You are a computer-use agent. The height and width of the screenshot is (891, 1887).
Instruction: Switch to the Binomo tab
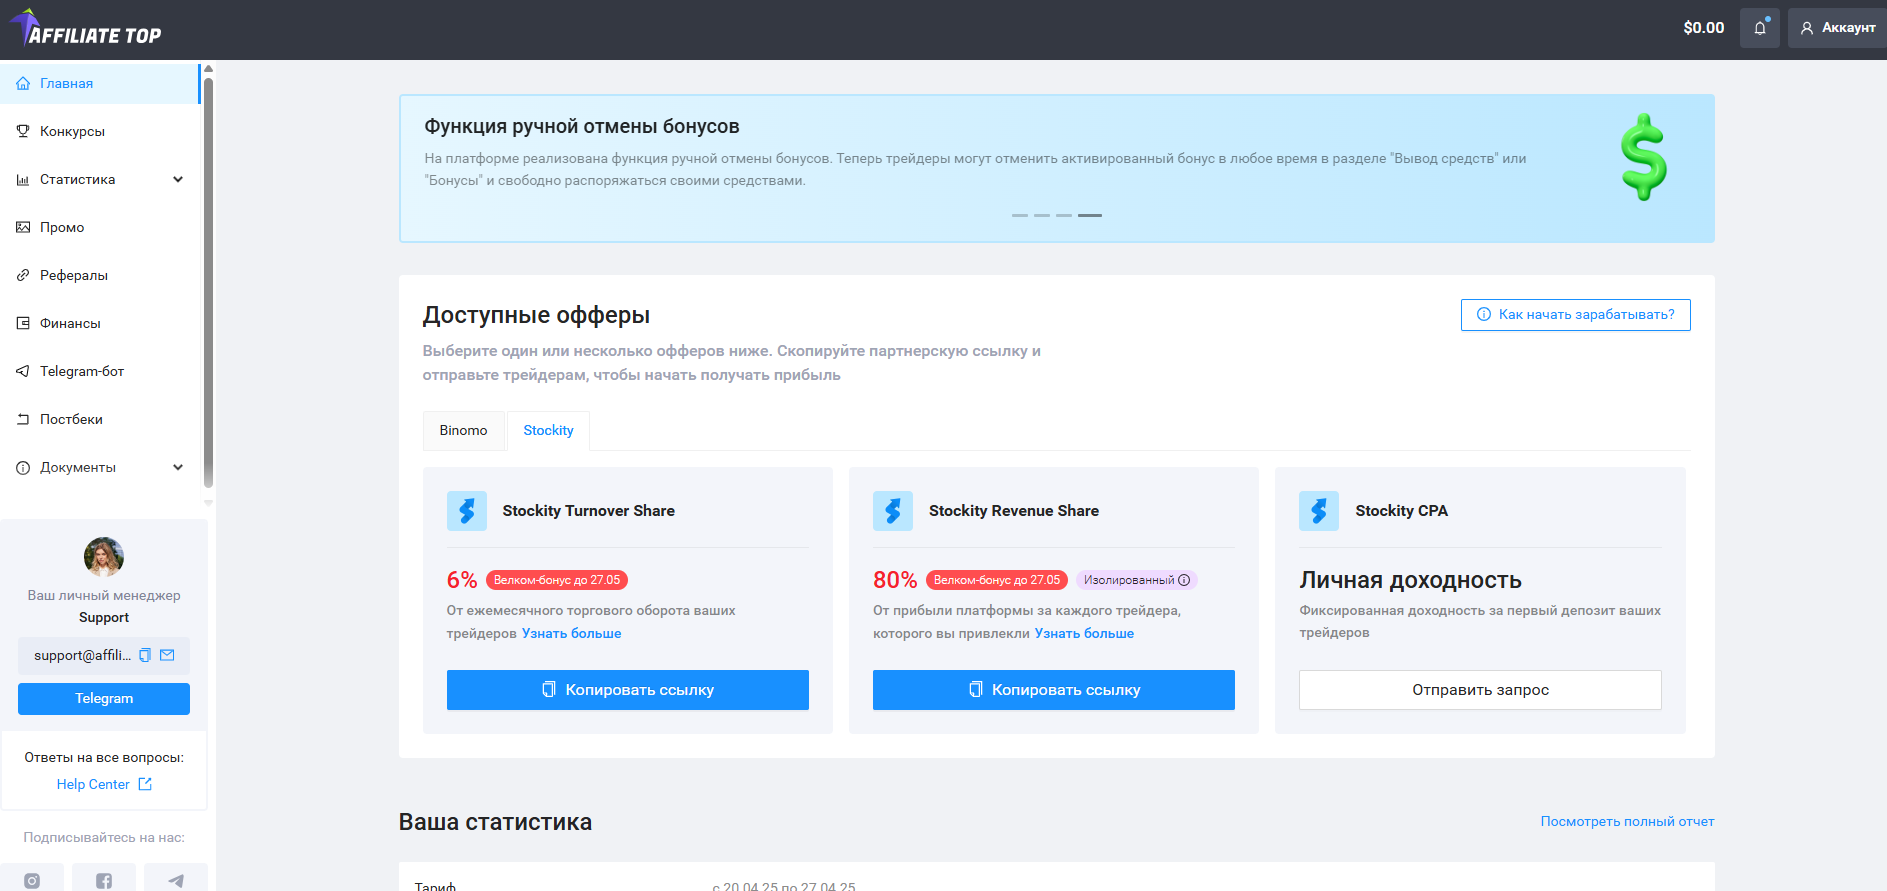(x=464, y=430)
